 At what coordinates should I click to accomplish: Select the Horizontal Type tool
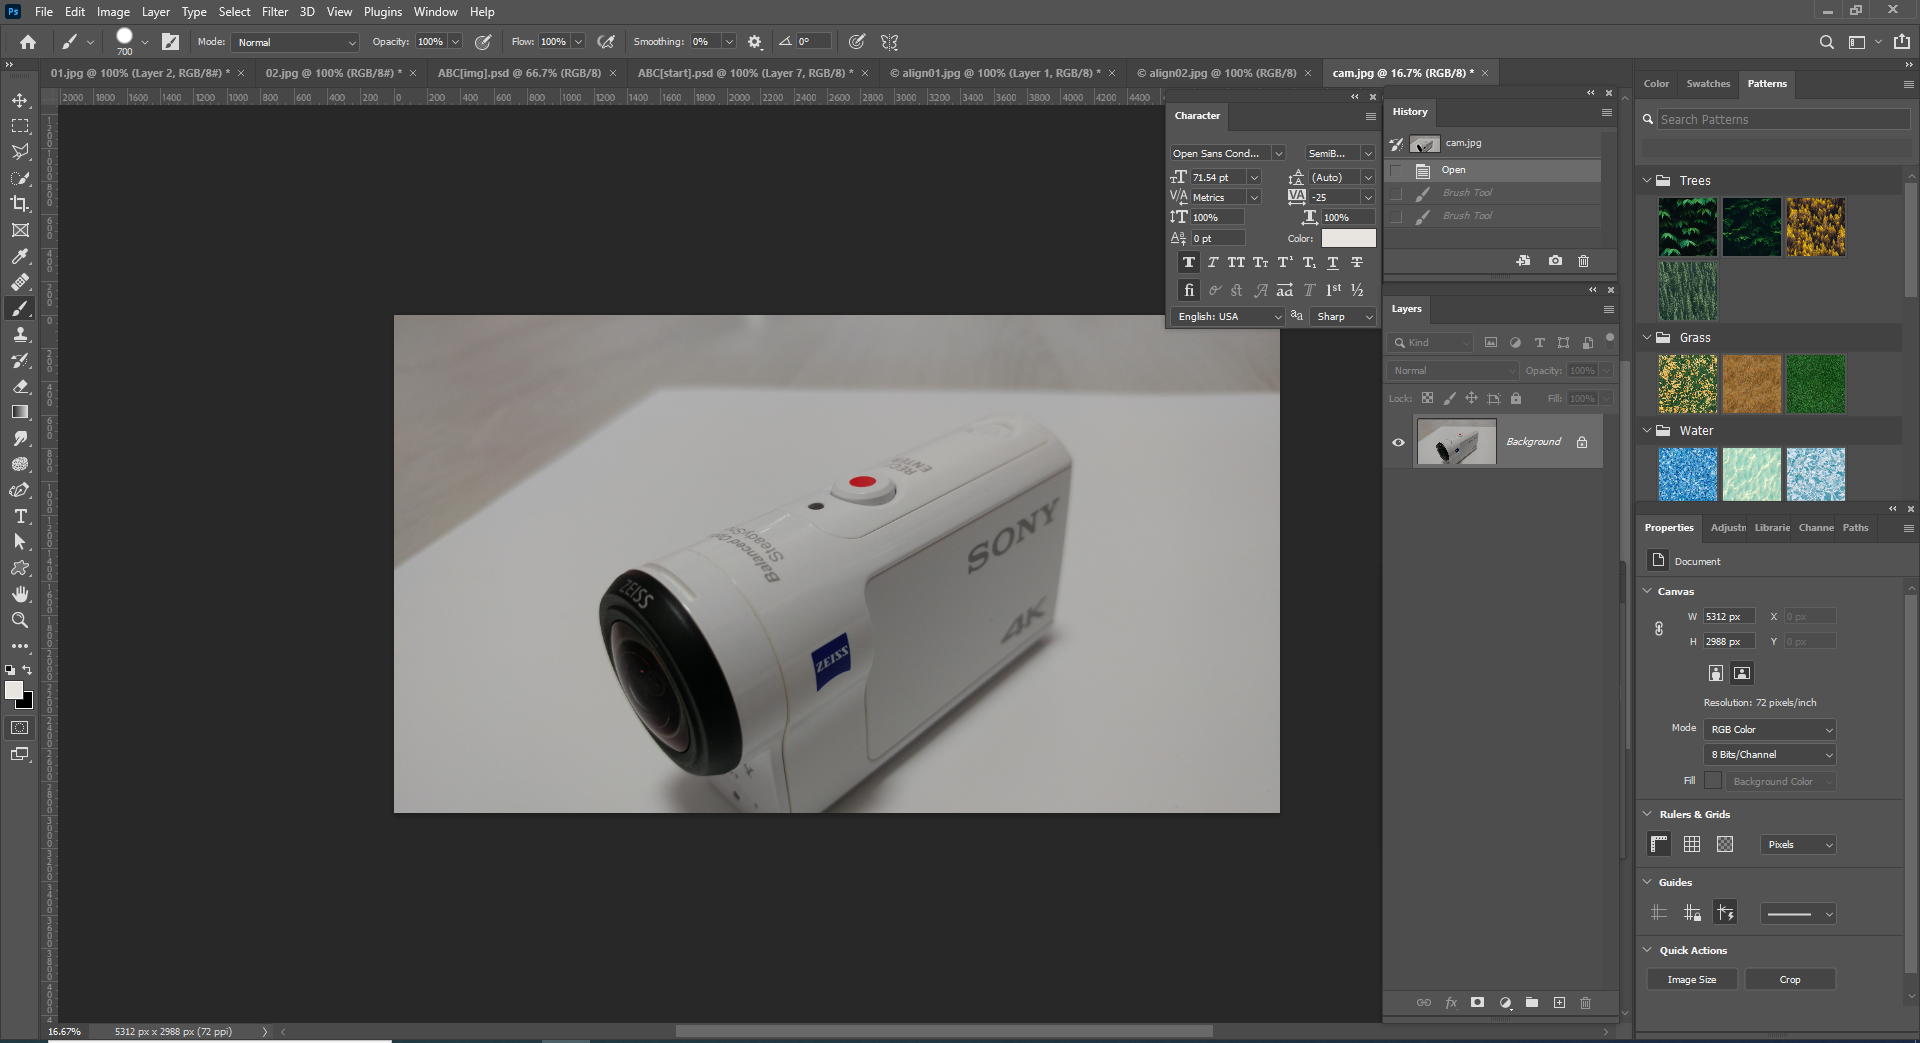tap(20, 516)
